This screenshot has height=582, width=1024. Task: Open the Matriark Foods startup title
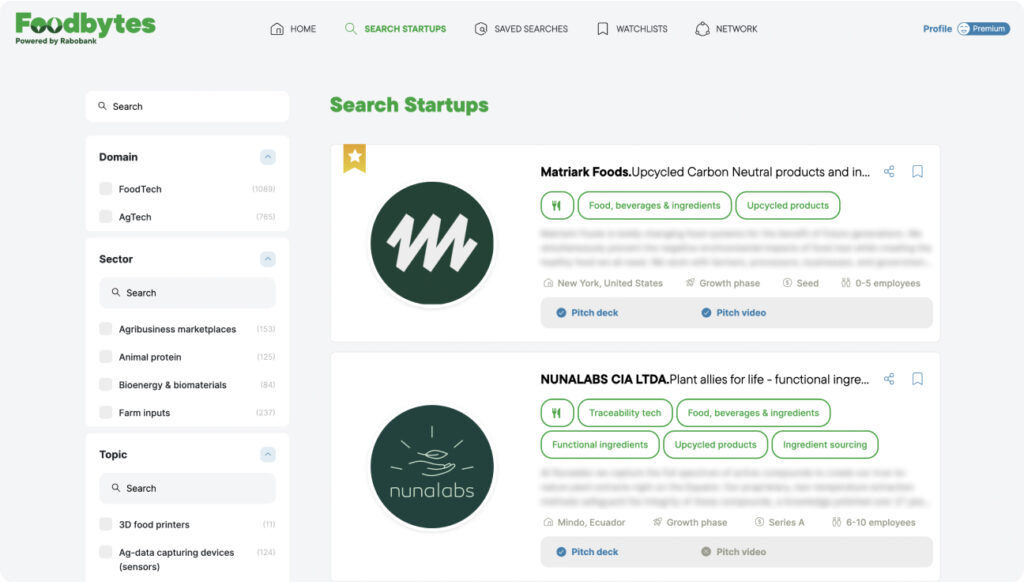pyautogui.click(x=705, y=172)
